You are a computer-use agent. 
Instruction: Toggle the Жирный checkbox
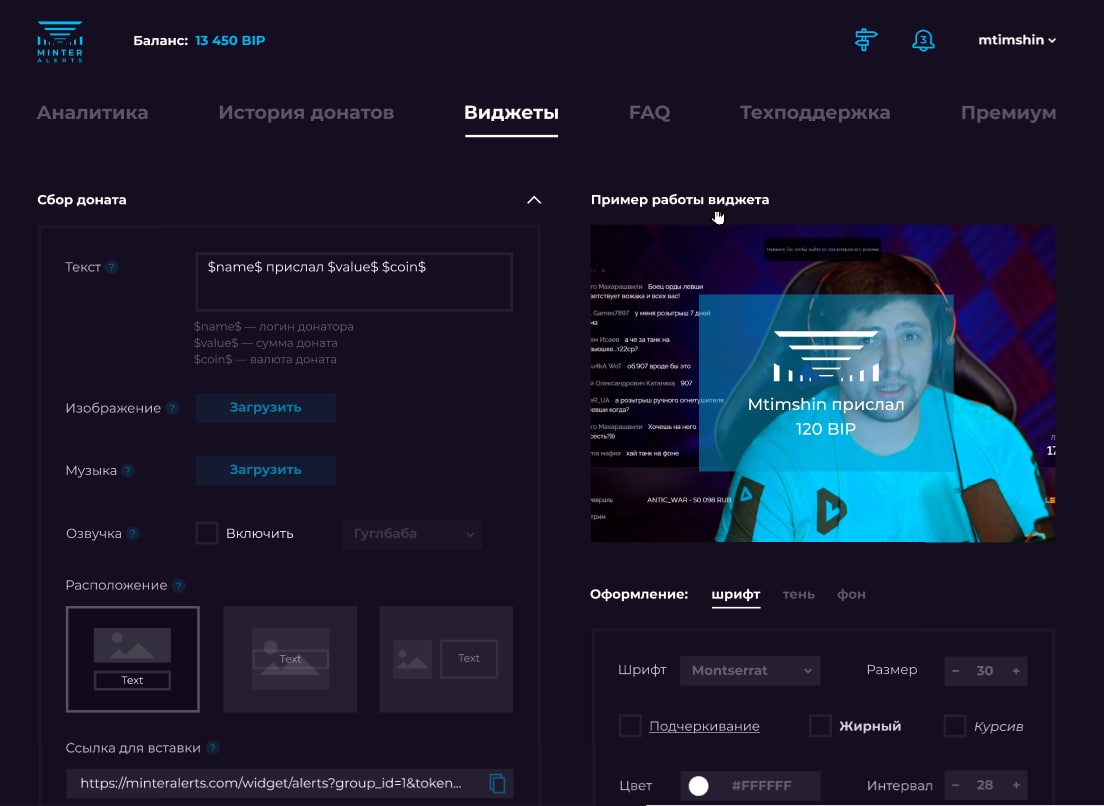tap(820, 726)
